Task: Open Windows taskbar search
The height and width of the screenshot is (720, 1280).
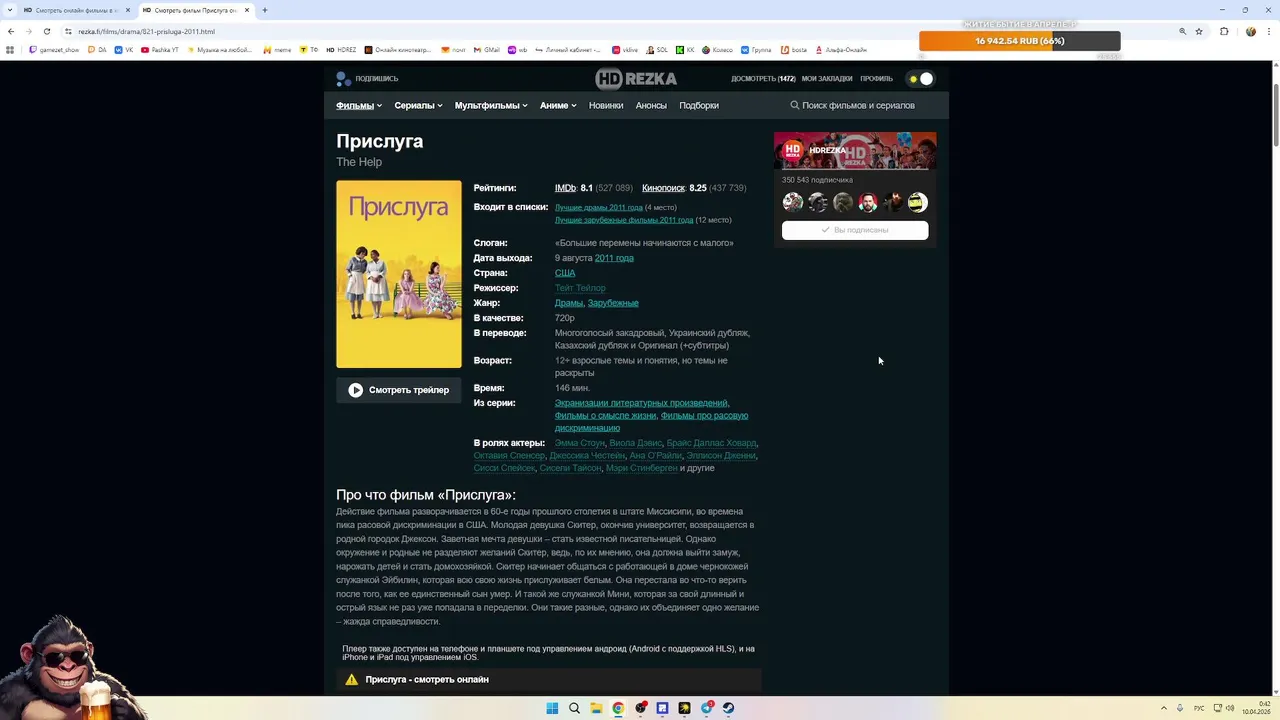Action: click(574, 708)
